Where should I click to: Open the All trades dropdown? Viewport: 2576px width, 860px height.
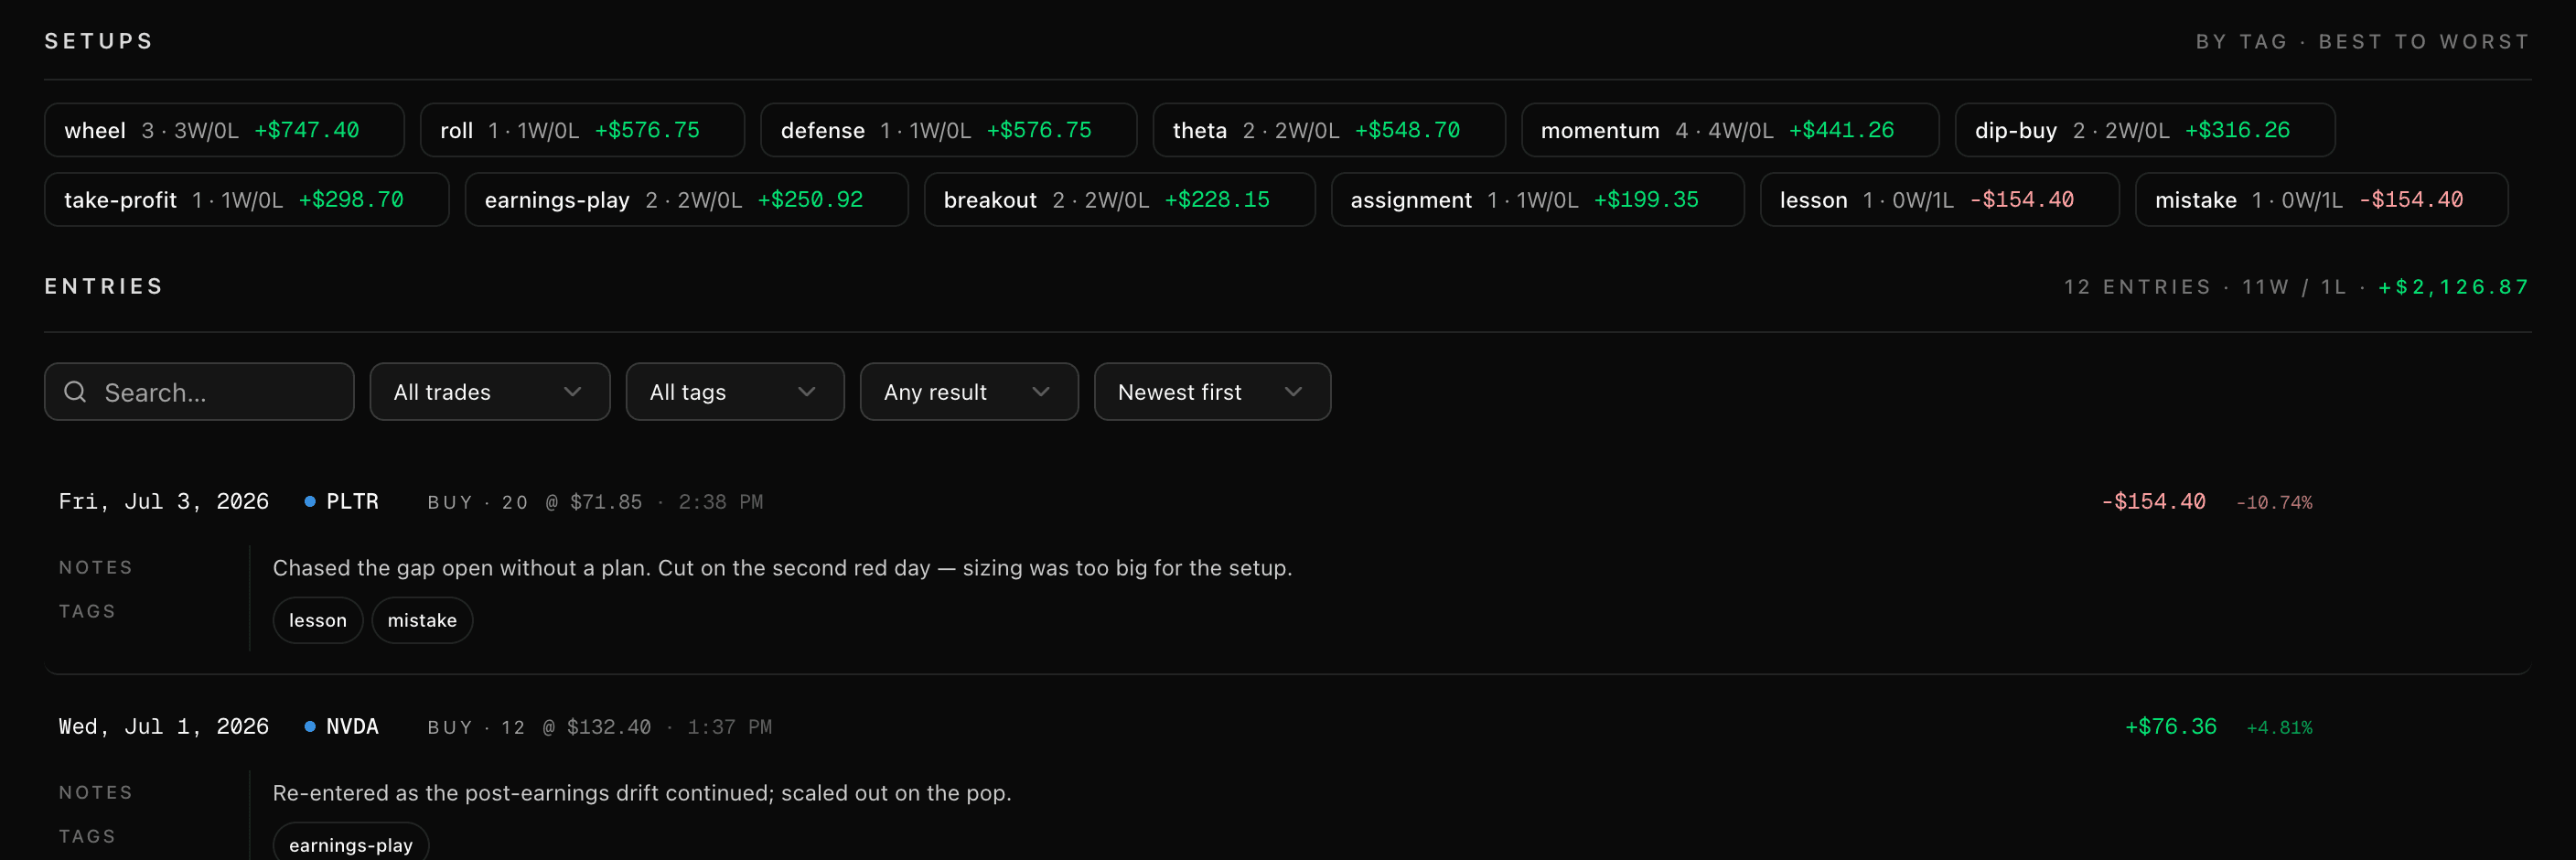(x=490, y=392)
